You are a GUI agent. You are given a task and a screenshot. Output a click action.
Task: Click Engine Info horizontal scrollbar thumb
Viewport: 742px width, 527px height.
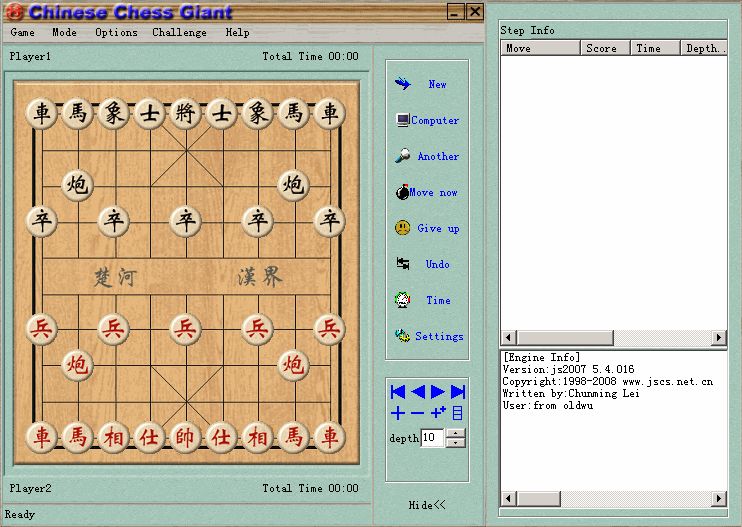point(539,498)
